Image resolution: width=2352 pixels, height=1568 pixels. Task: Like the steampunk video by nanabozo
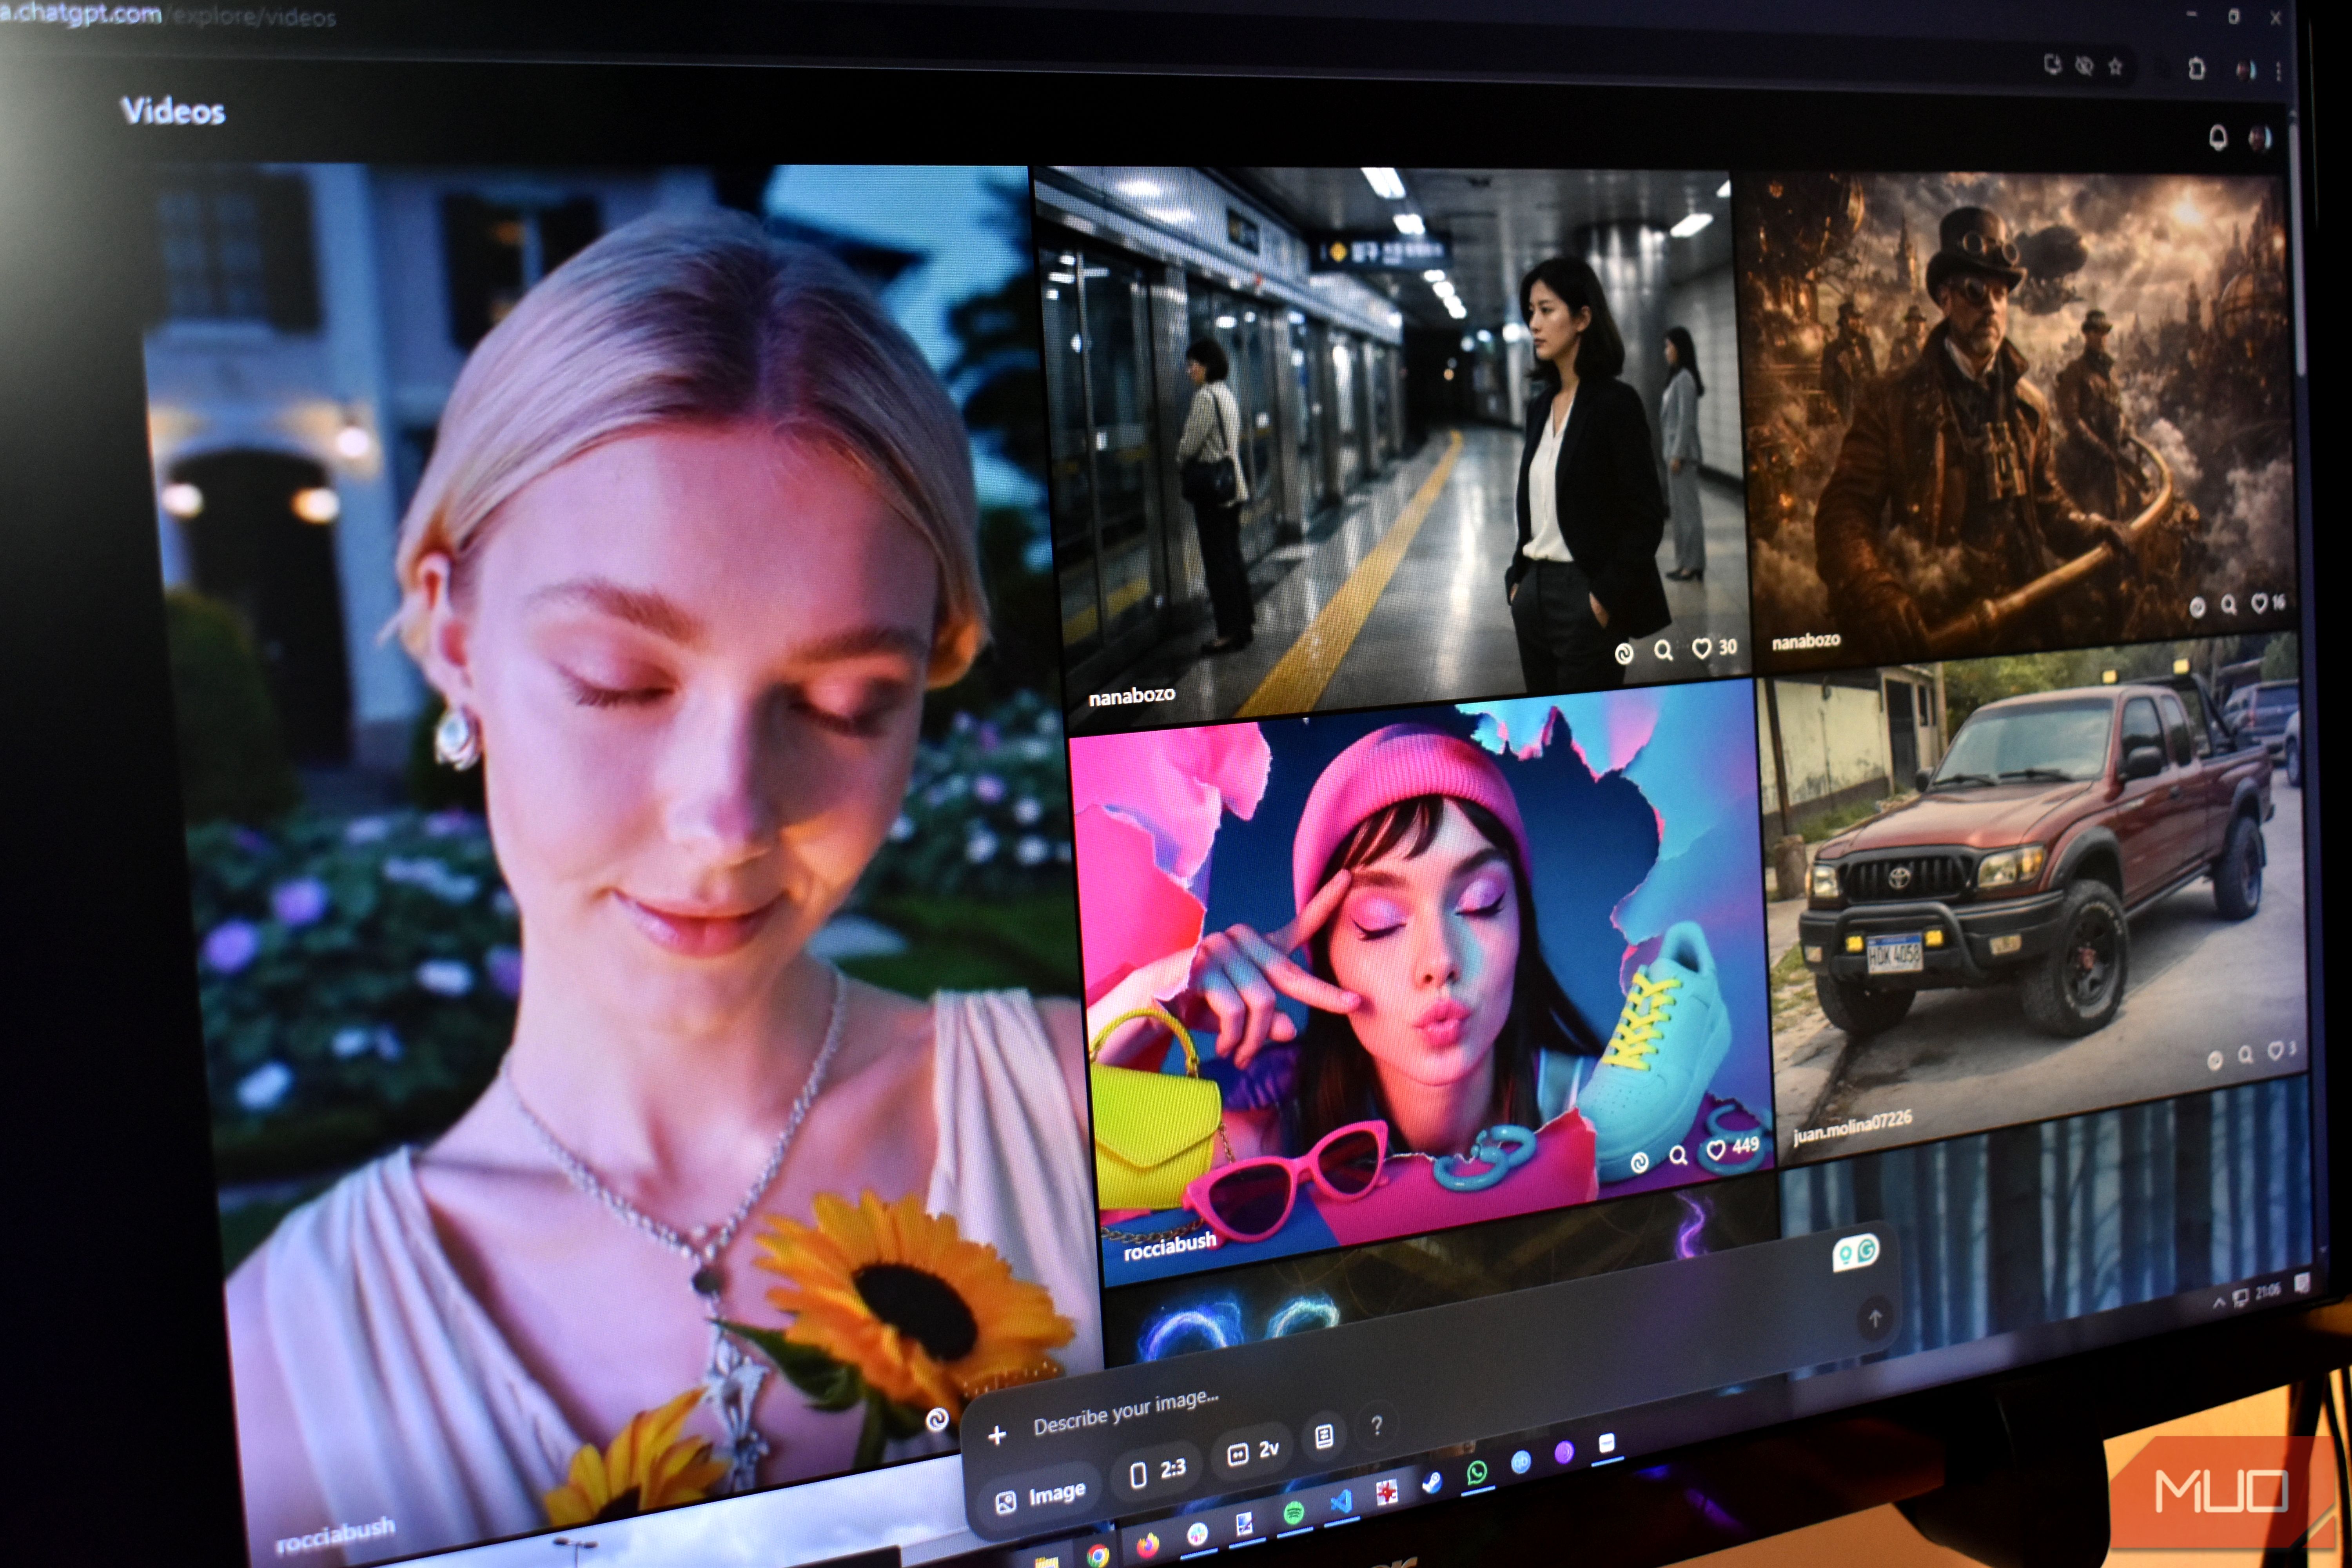click(x=2259, y=603)
